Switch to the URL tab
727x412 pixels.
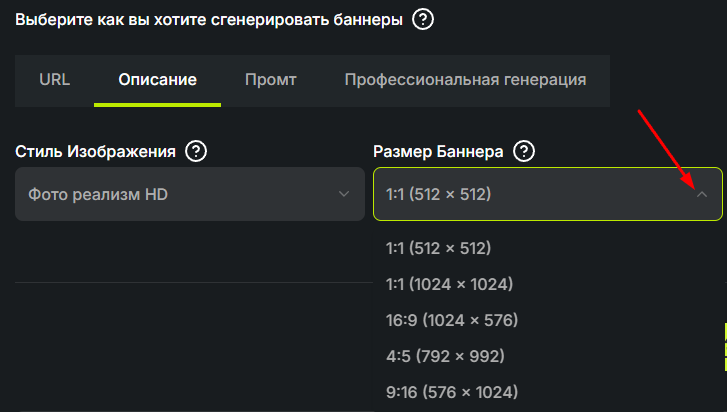pyautogui.click(x=55, y=80)
